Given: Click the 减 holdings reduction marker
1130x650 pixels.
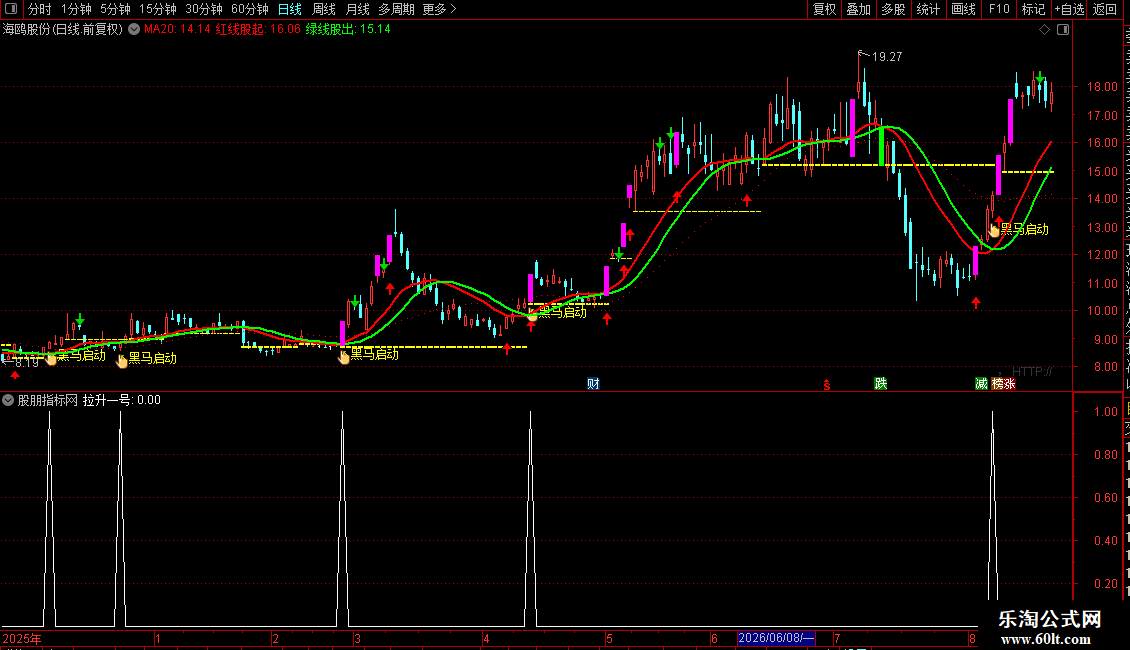Looking at the screenshot, I should point(981,383).
